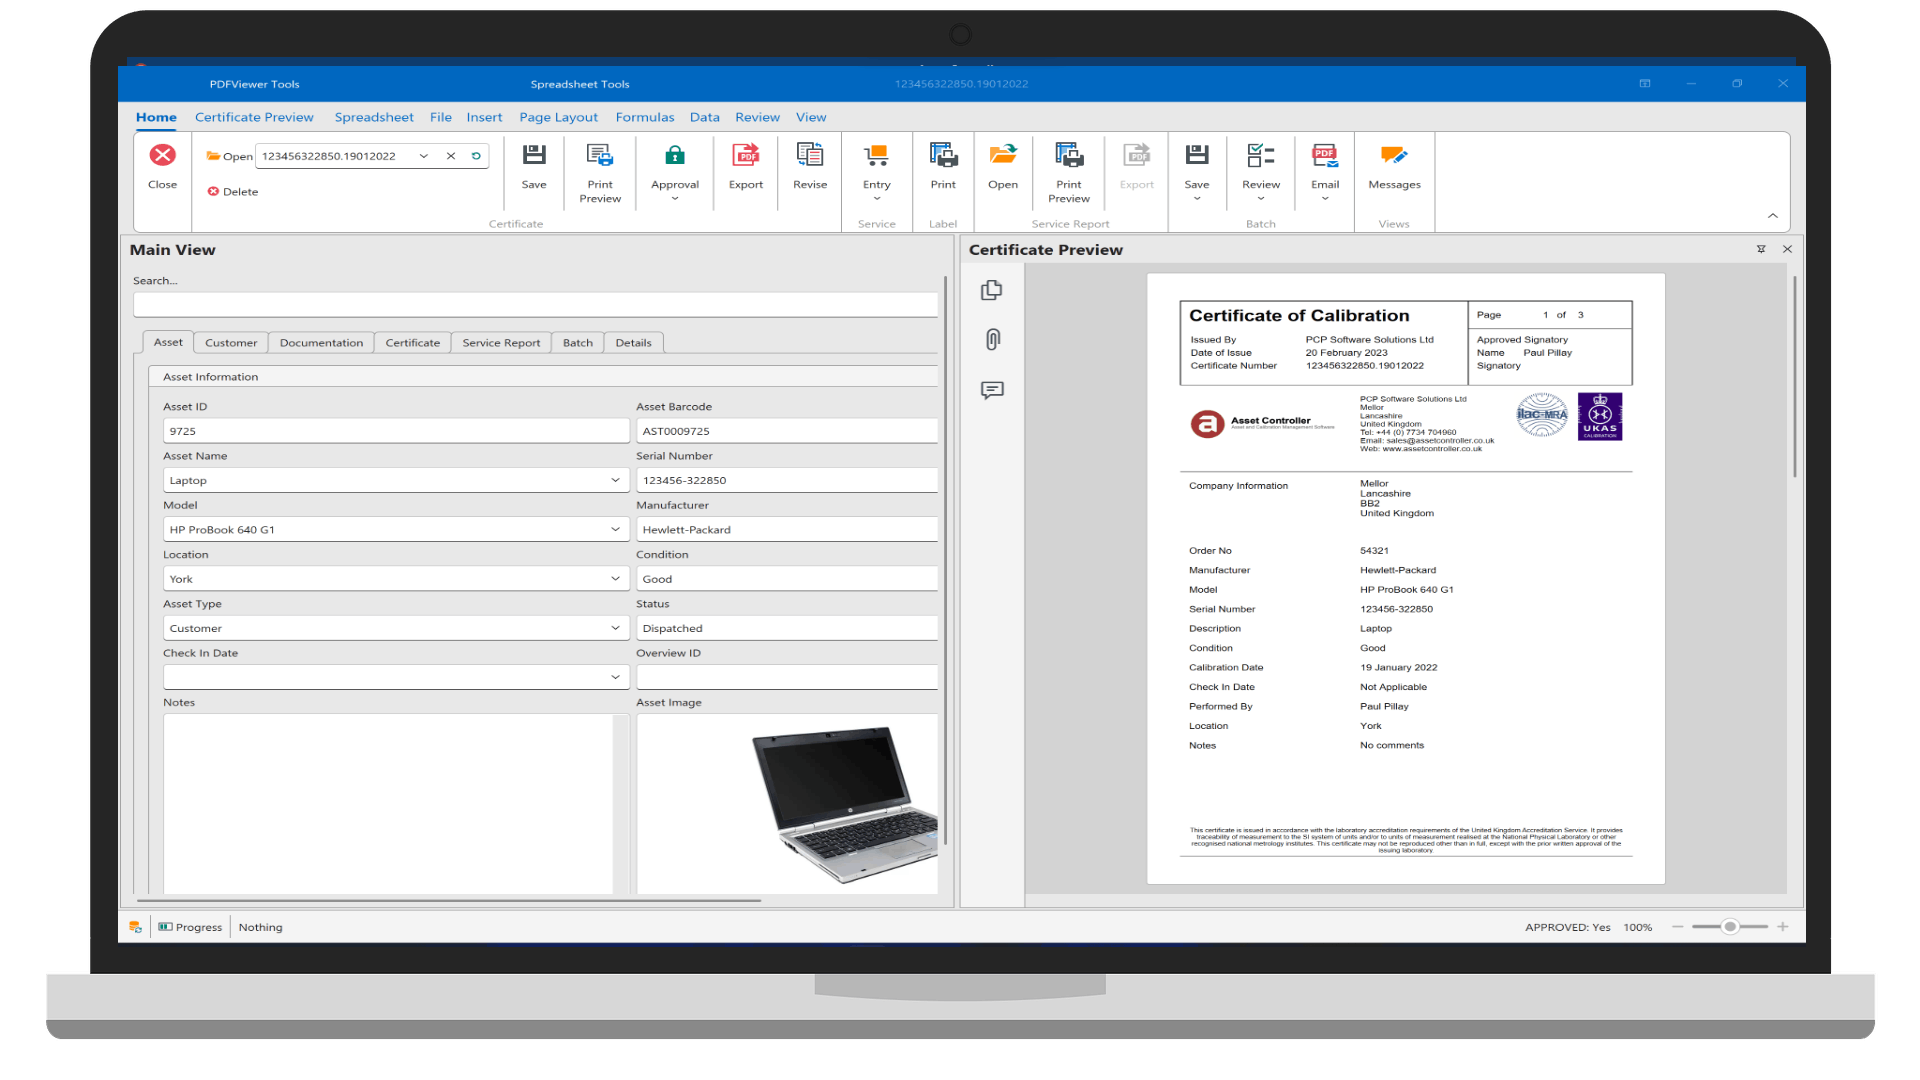Open the Messages view icon

[x=1393, y=156]
